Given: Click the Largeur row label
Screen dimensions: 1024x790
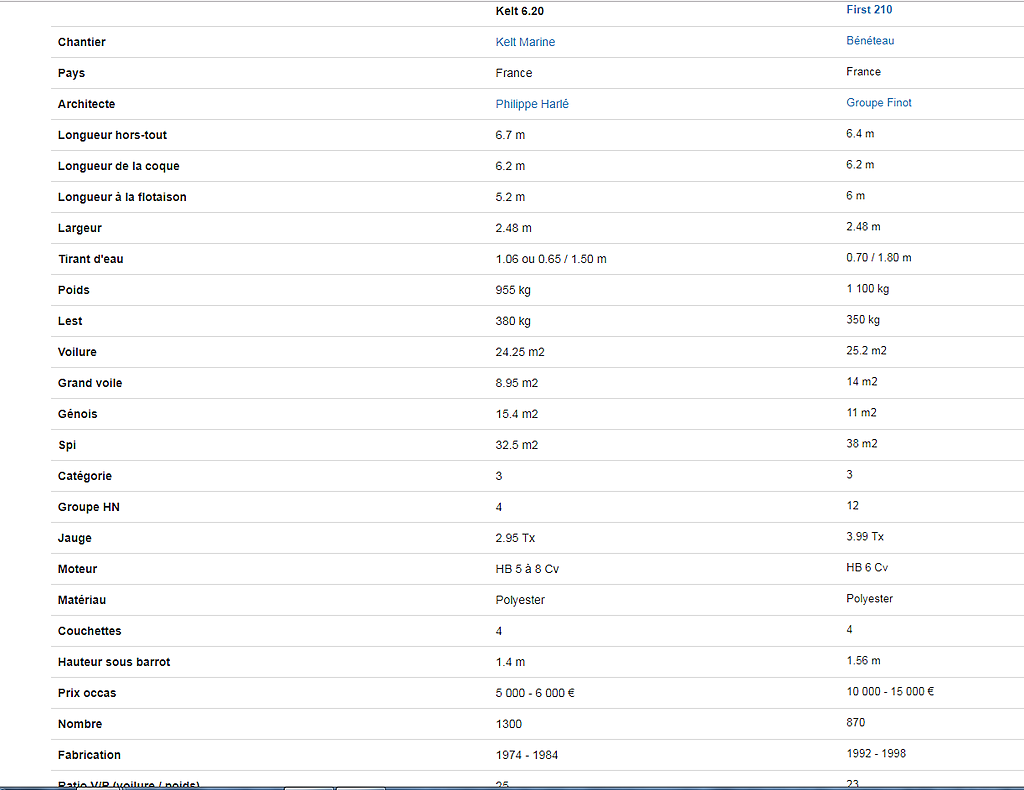Looking at the screenshot, I should [80, 228].
